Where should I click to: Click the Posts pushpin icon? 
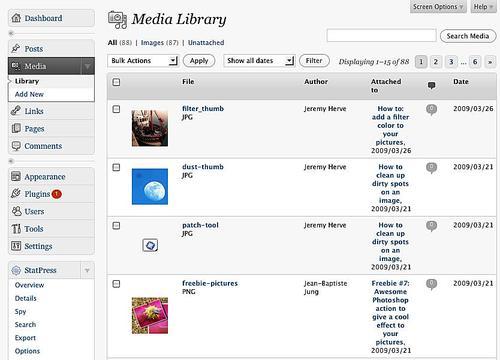coord(16,48)
